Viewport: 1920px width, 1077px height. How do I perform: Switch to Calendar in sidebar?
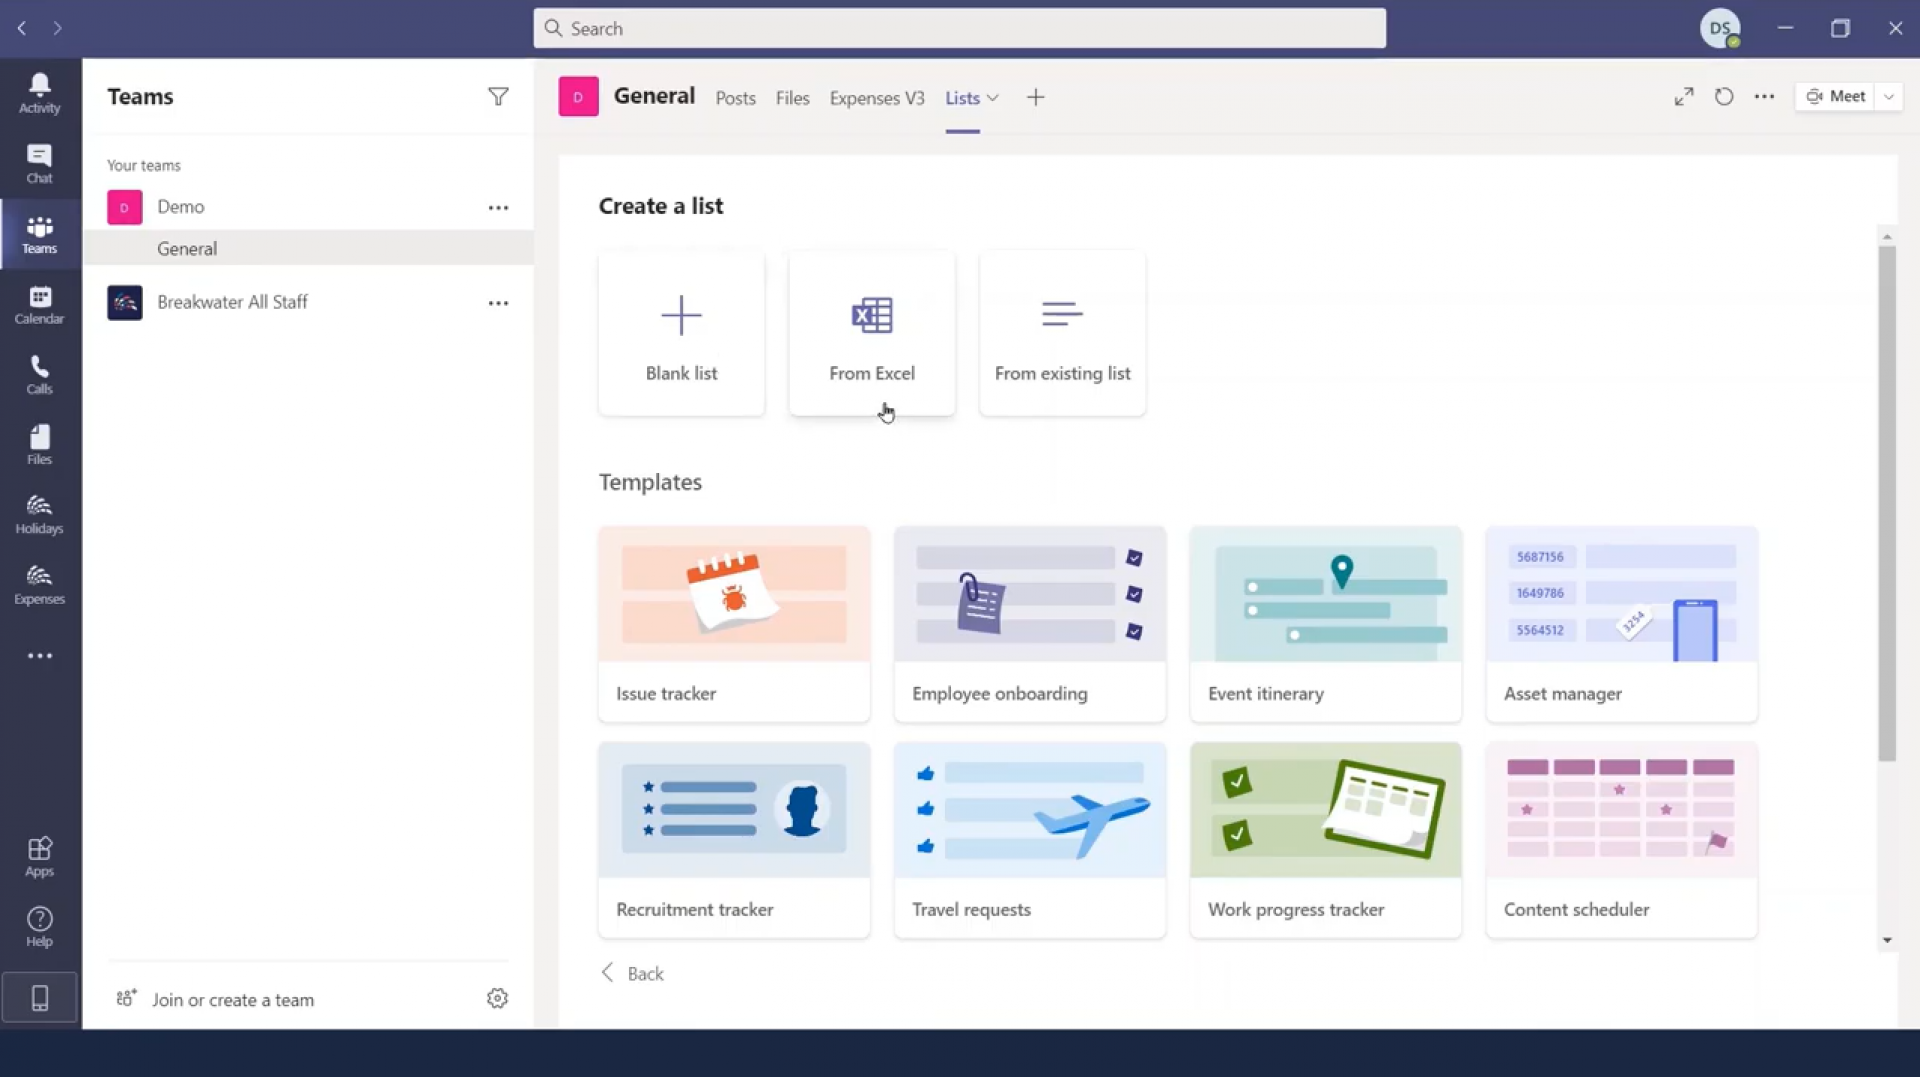point(39,302)
